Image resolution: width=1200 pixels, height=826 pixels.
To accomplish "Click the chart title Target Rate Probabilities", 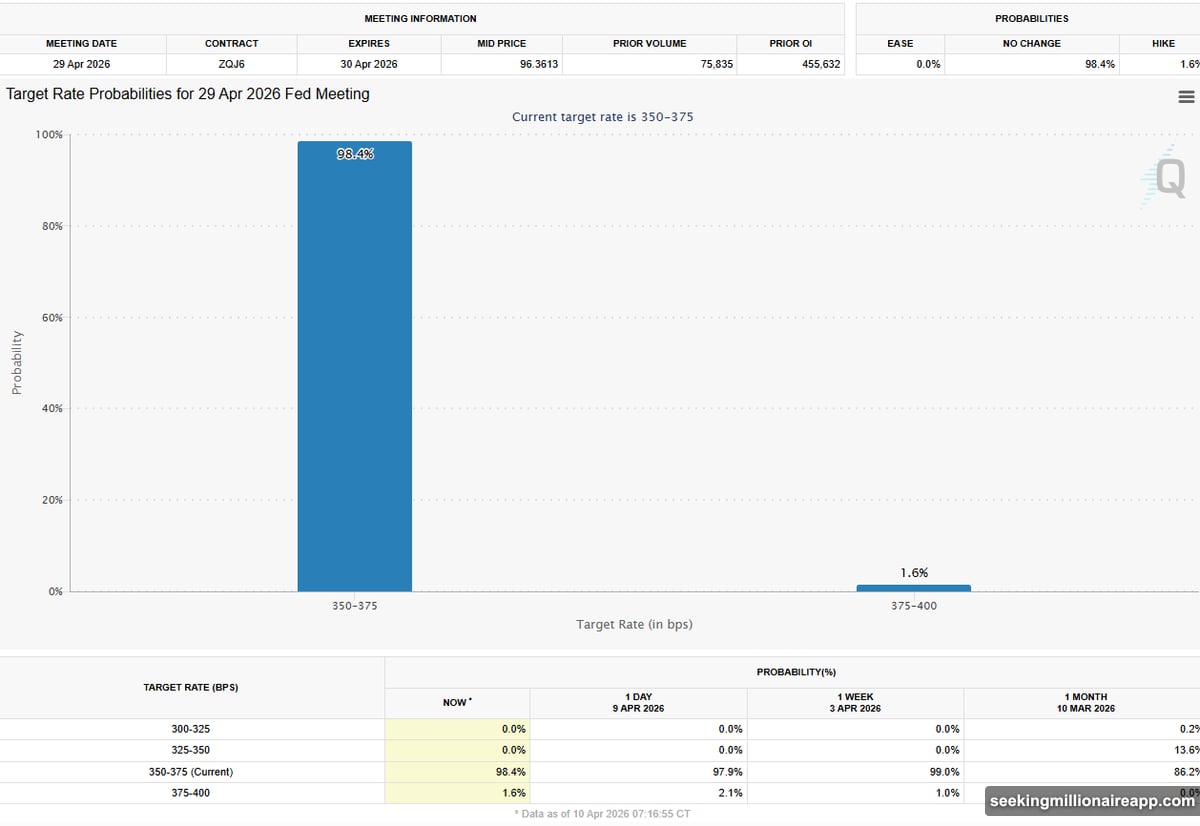I will [187, 93].
